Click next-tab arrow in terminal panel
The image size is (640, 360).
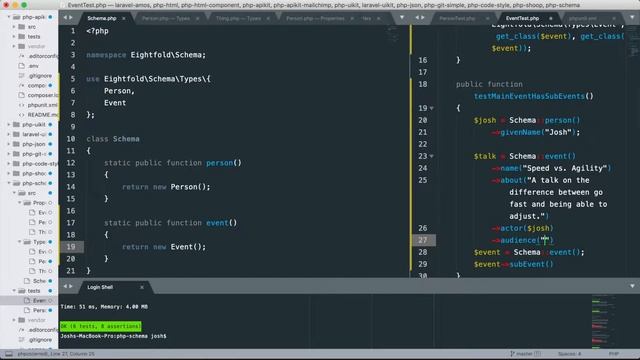tap(71, 287)
